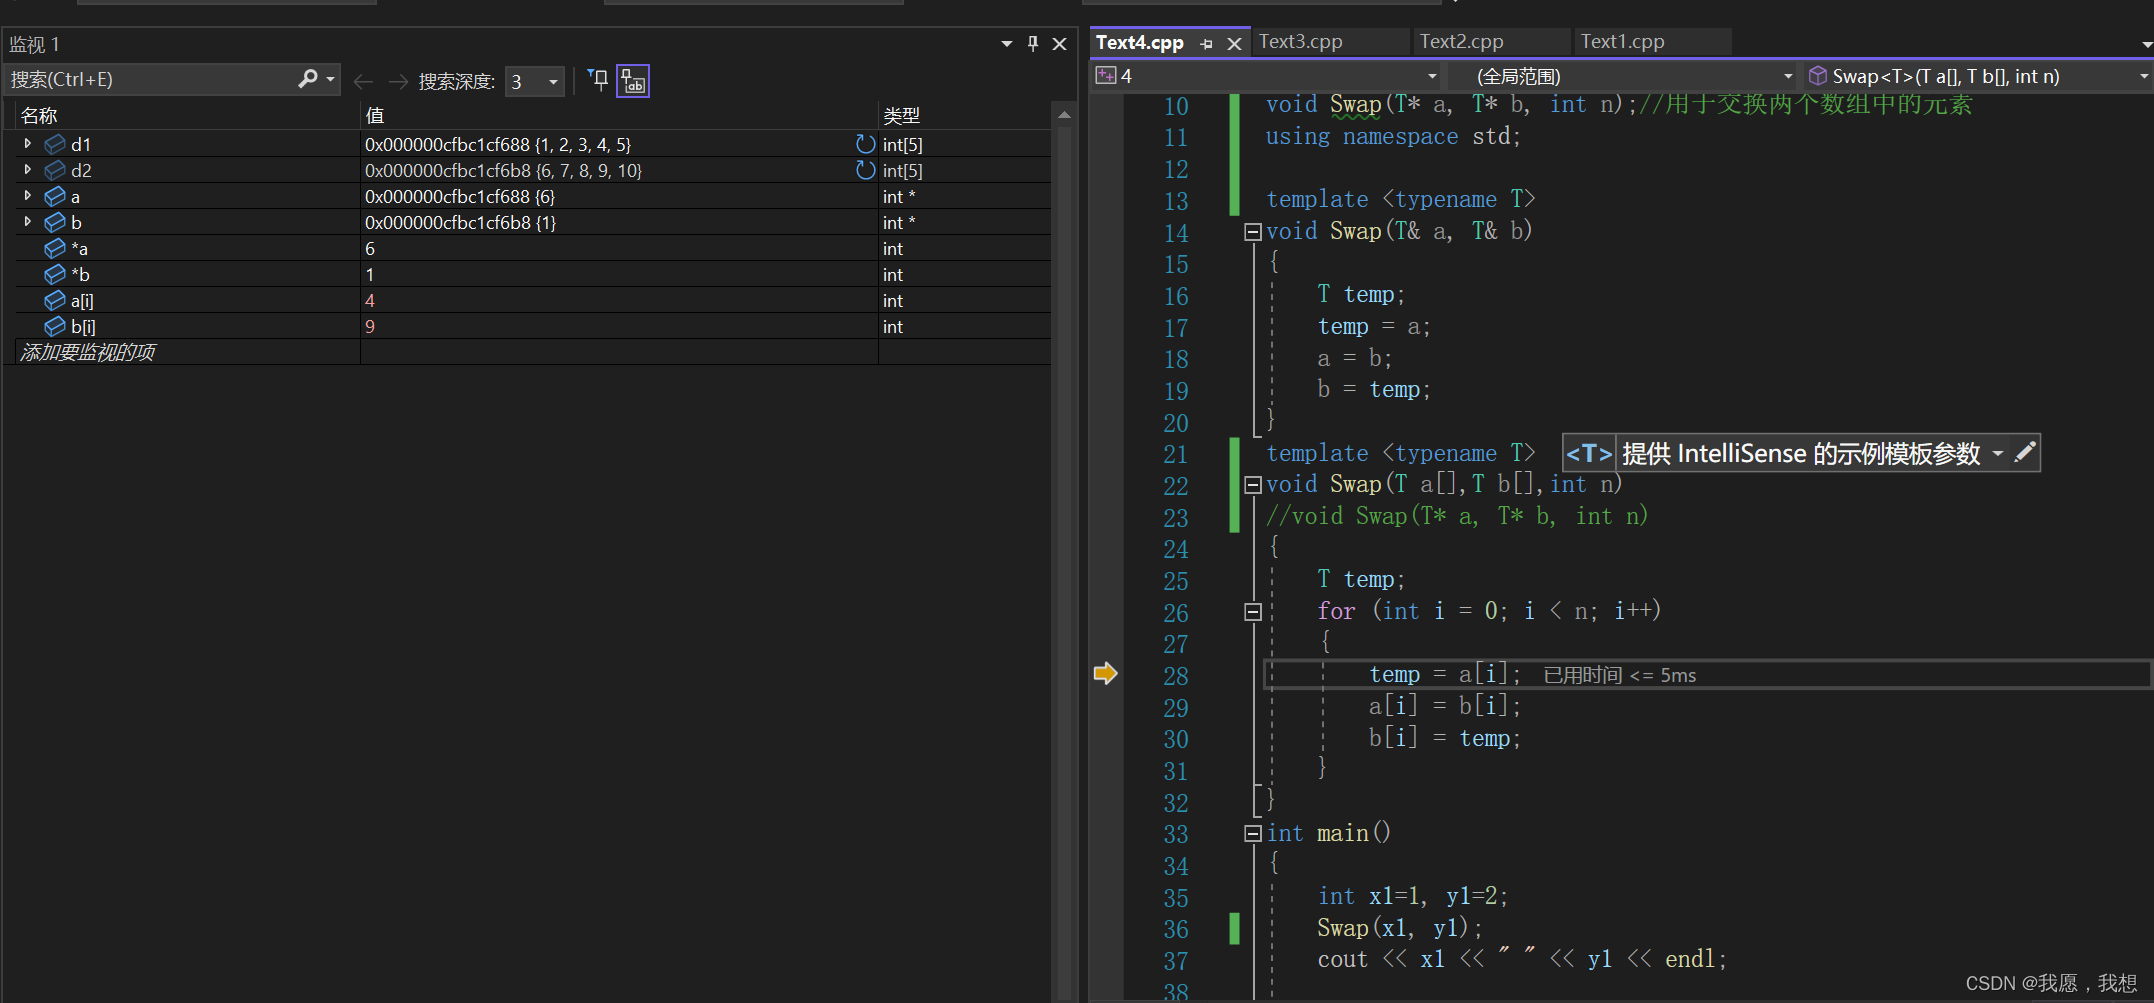The height and width of the screenshot is (1003, 2154).
Task: Refresh the d1 value with its reload icon
Action: click(x=865, y=144)
